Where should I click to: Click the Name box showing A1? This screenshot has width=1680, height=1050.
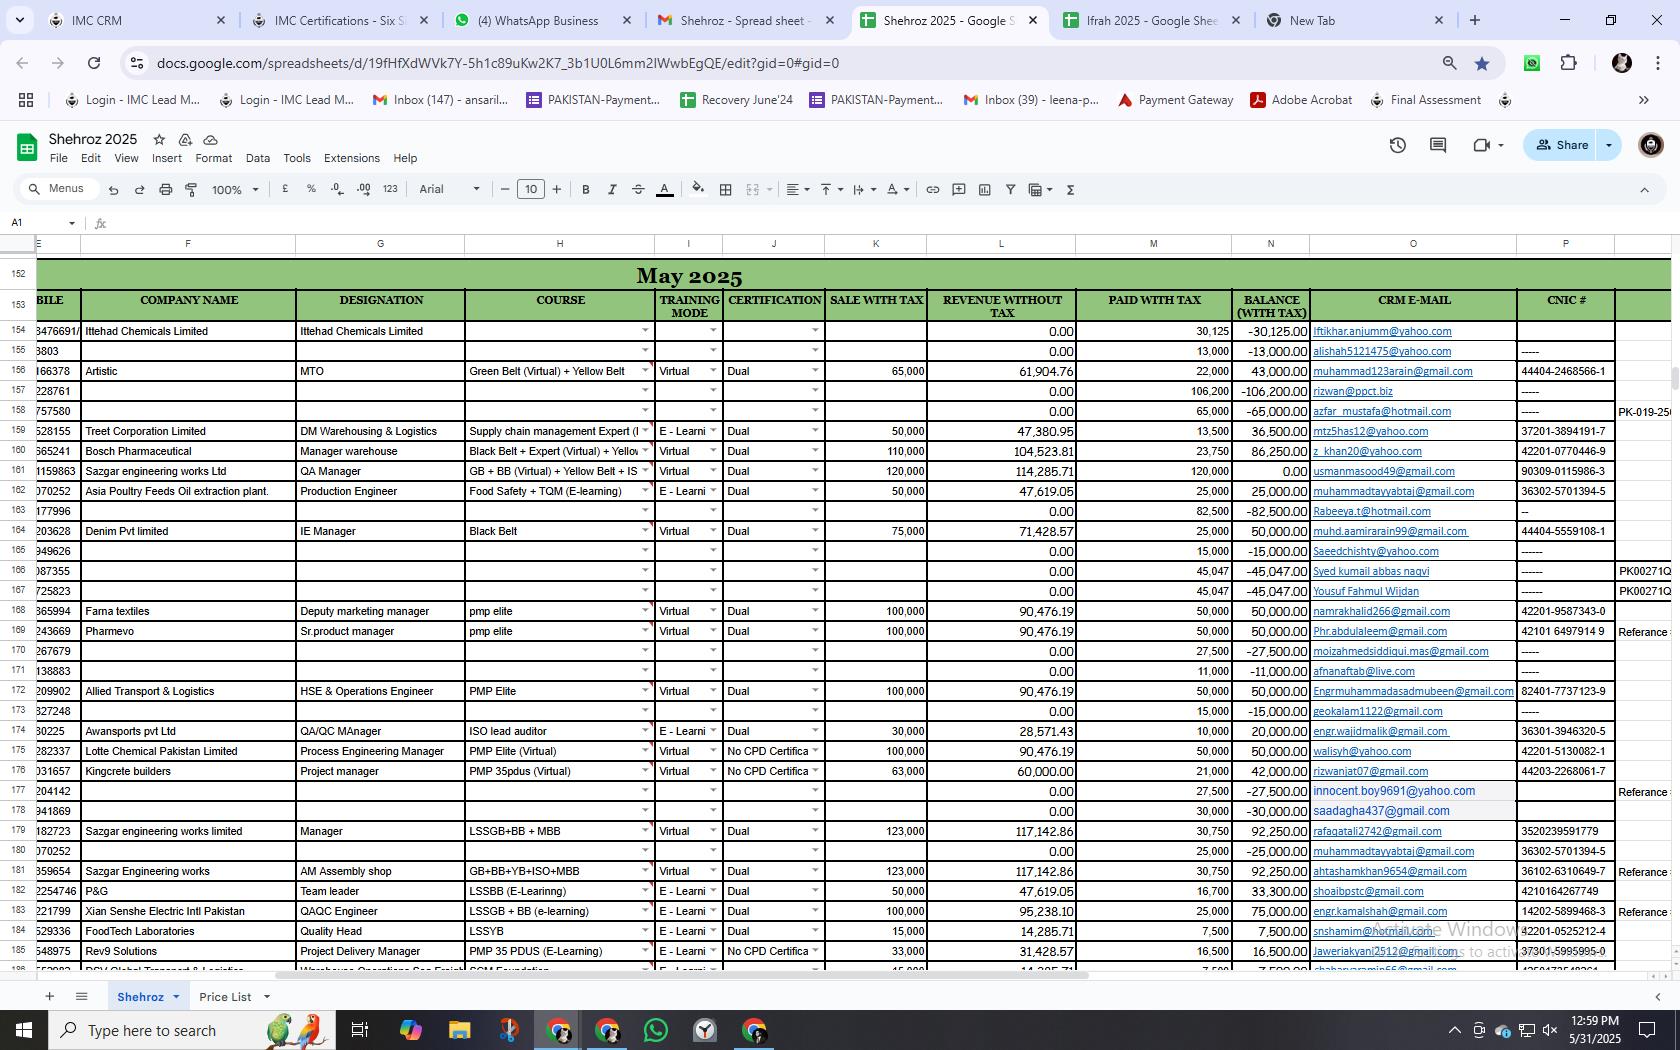pos(43,223)
